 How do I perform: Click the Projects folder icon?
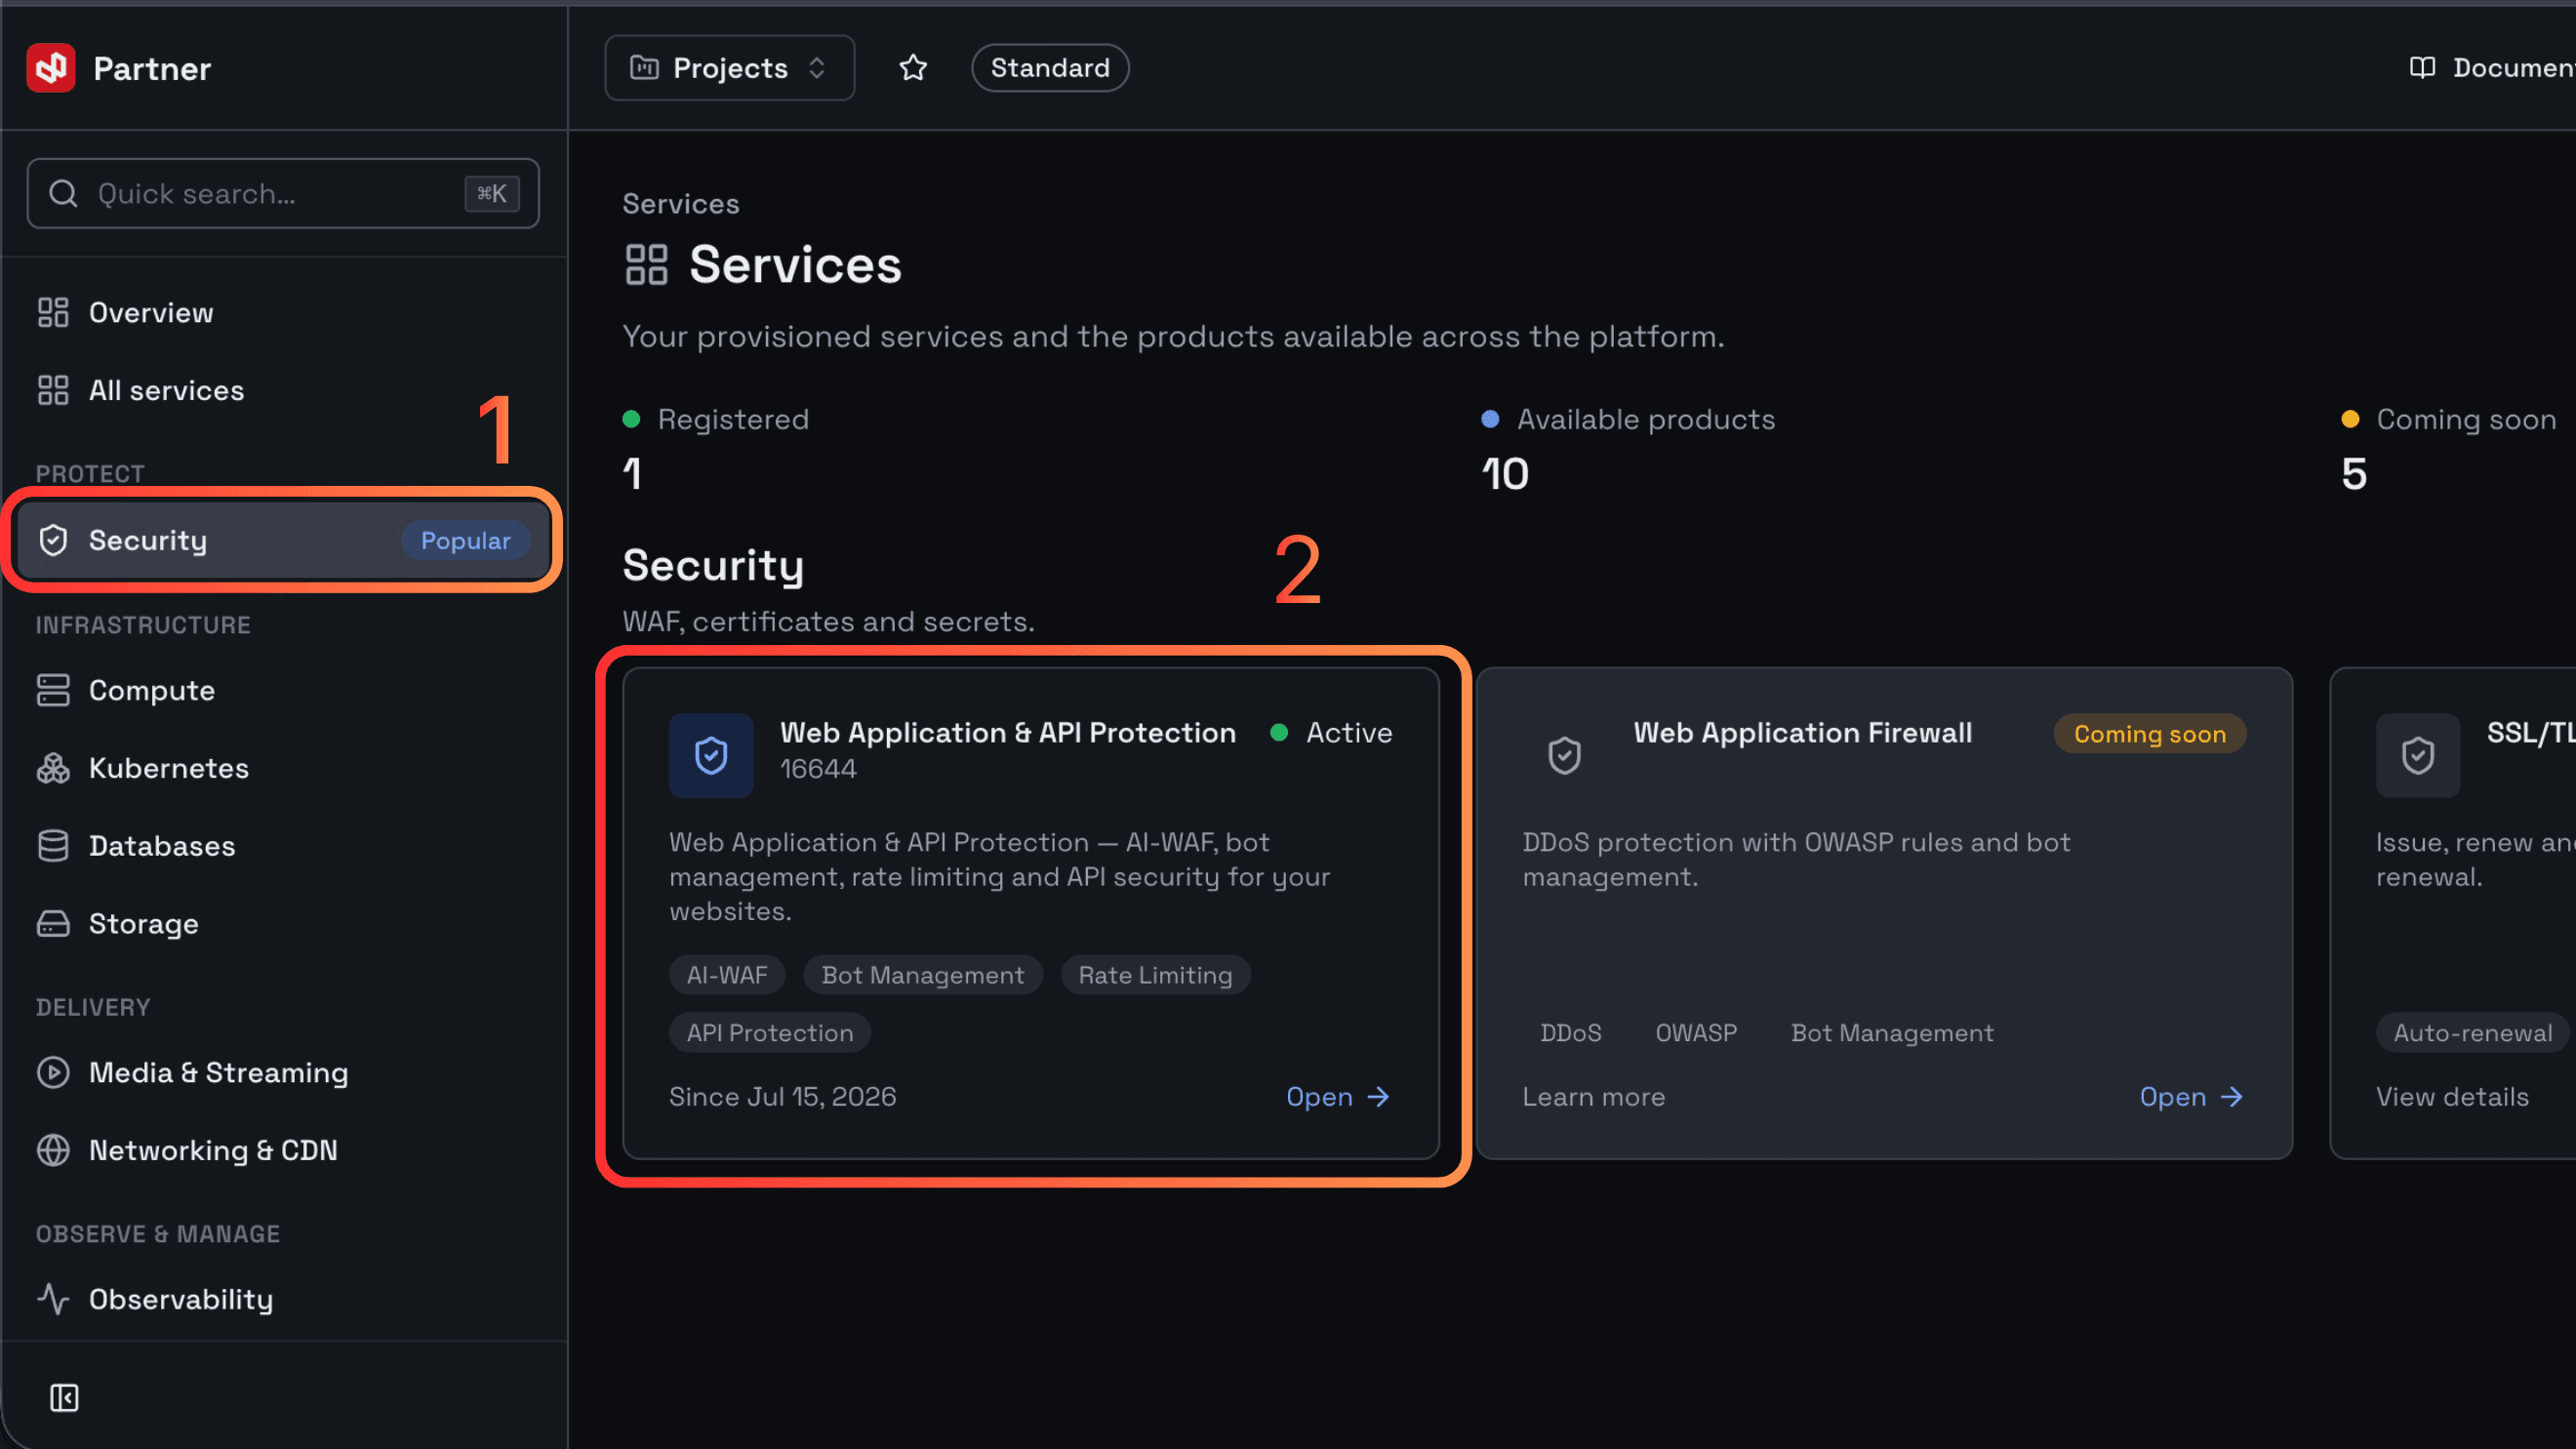pos(644,68)
